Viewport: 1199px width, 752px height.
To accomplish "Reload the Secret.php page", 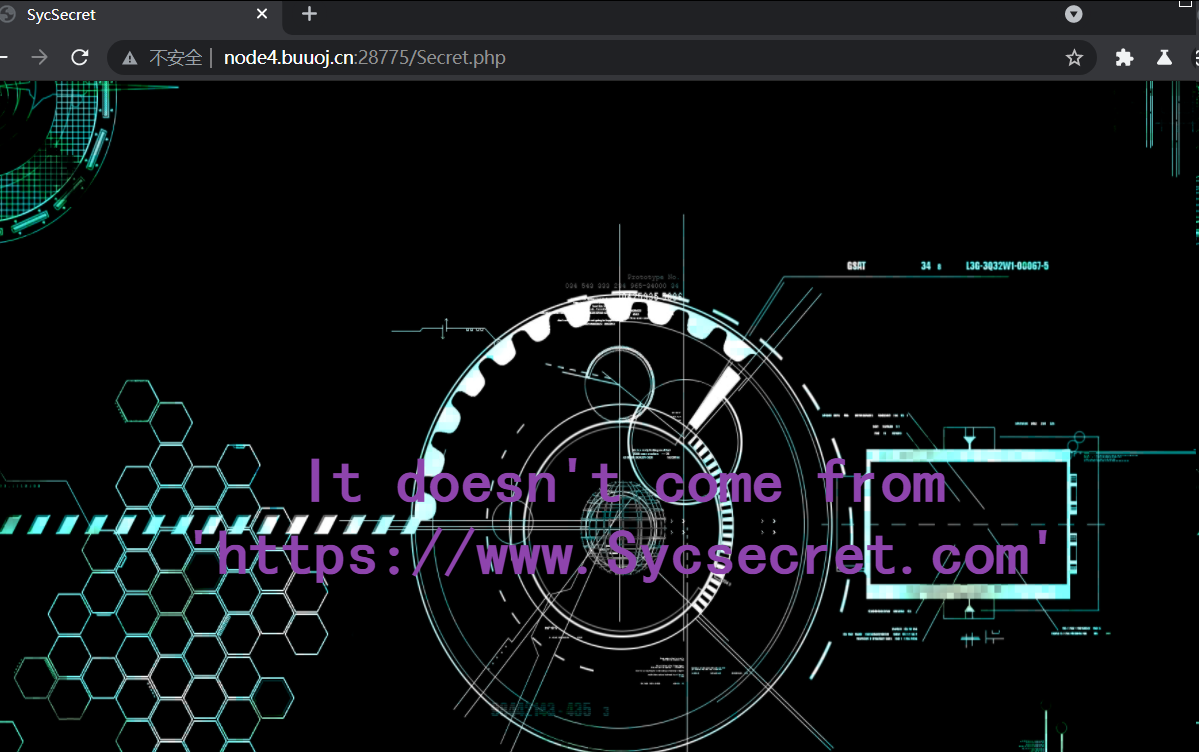I will 80,57.
